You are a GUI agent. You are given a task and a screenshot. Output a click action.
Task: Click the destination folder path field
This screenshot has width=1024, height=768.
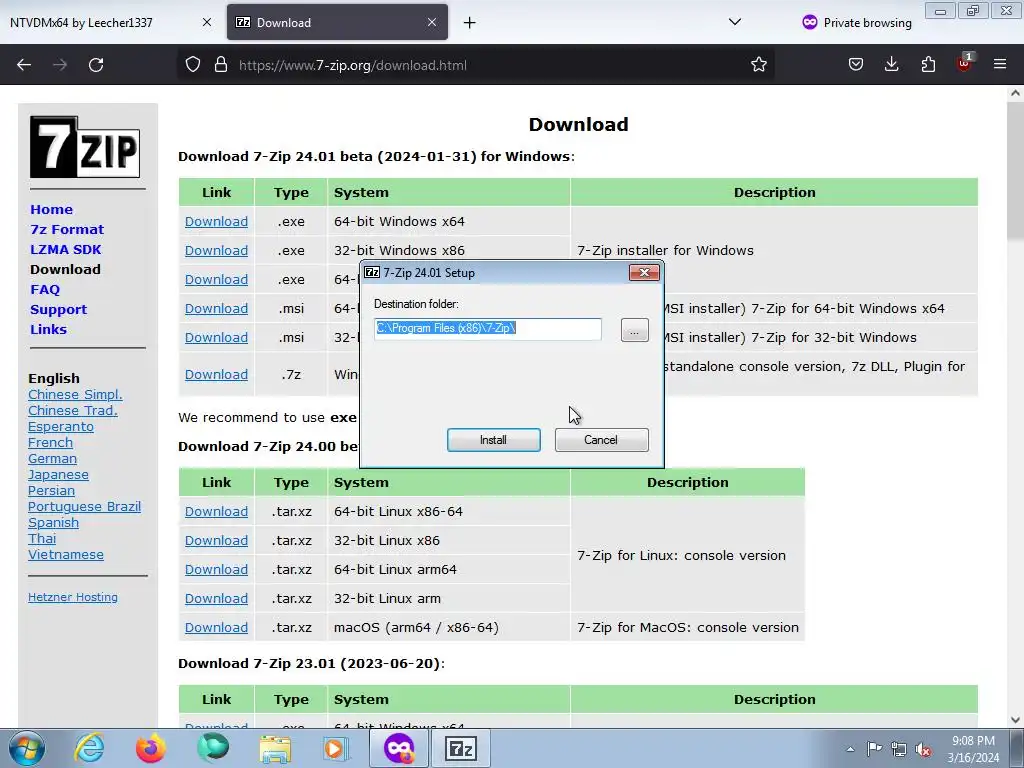click(x=488, y=328)
